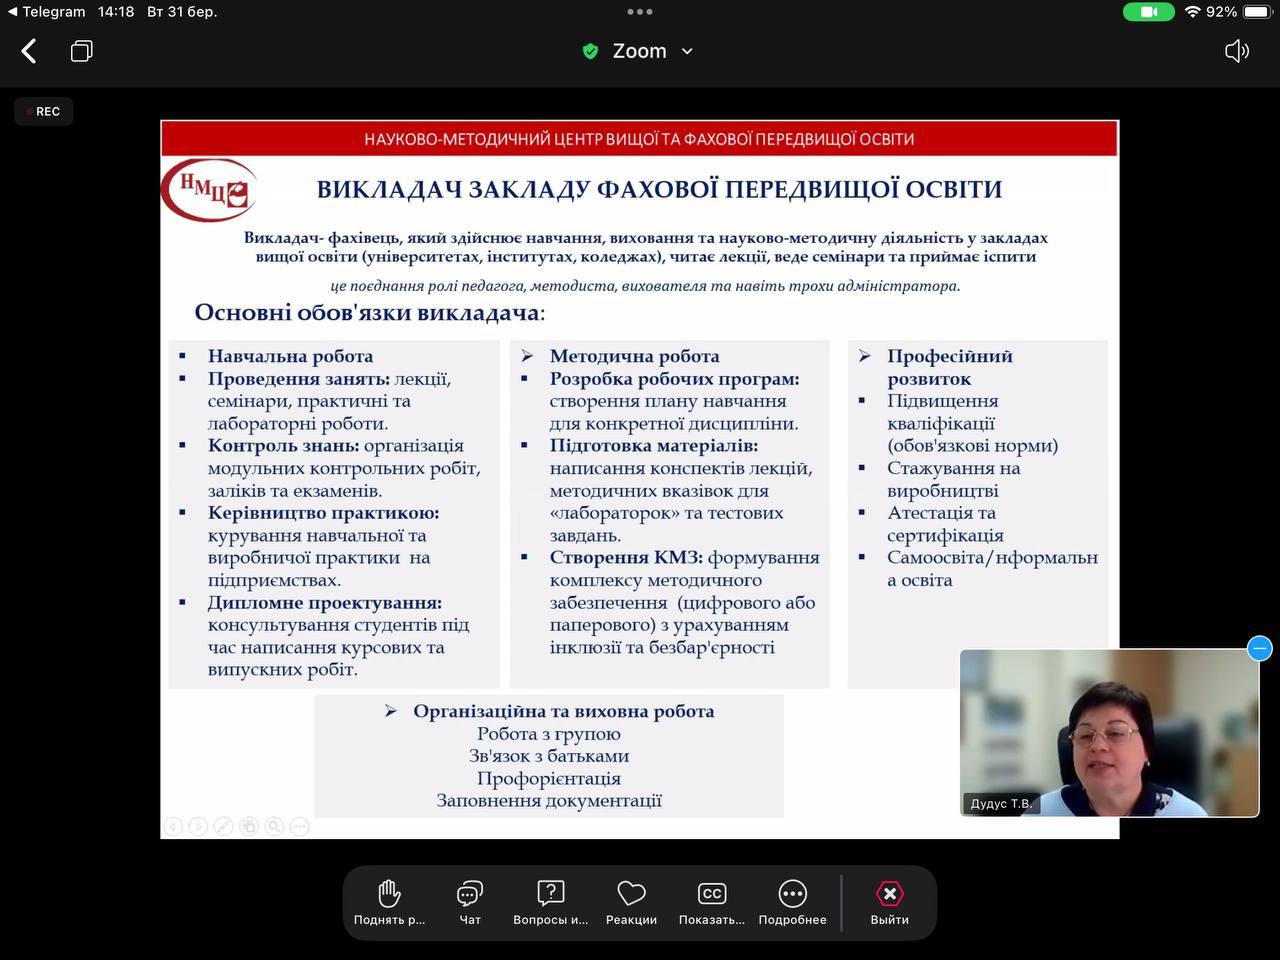The width and height of the screenshot is (1280, 960).
Task: Tap the green encryption shield icon
Action: (x=590, y=51)
